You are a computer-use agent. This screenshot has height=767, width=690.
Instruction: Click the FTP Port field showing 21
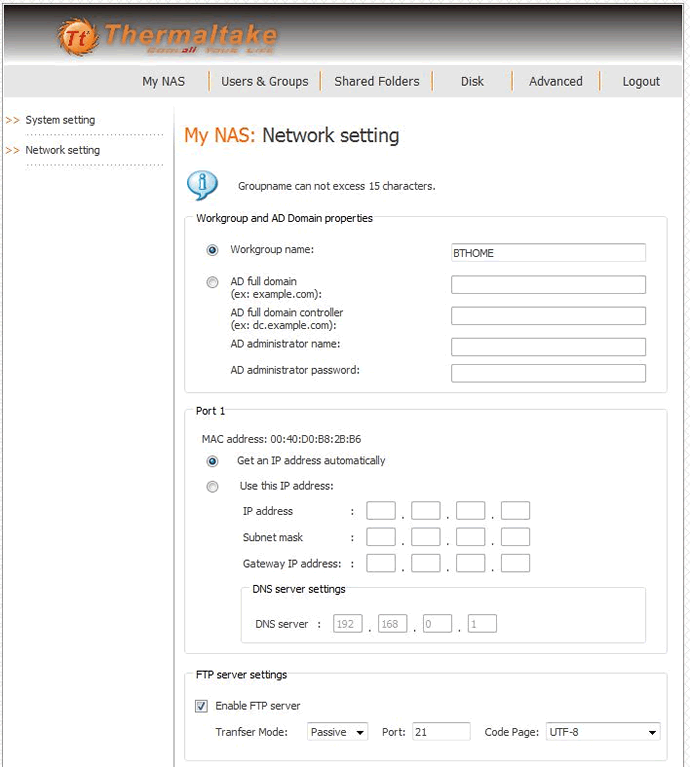tap(441, 732)
